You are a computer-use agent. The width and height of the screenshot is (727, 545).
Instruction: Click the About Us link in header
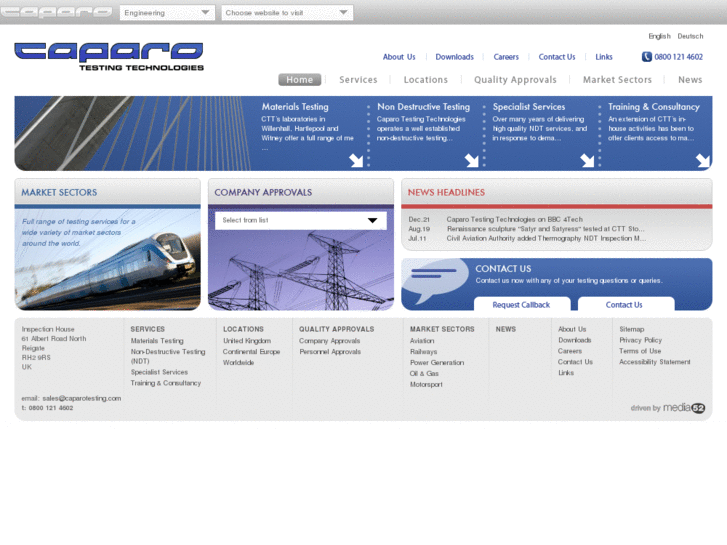[x=399, y=57]
